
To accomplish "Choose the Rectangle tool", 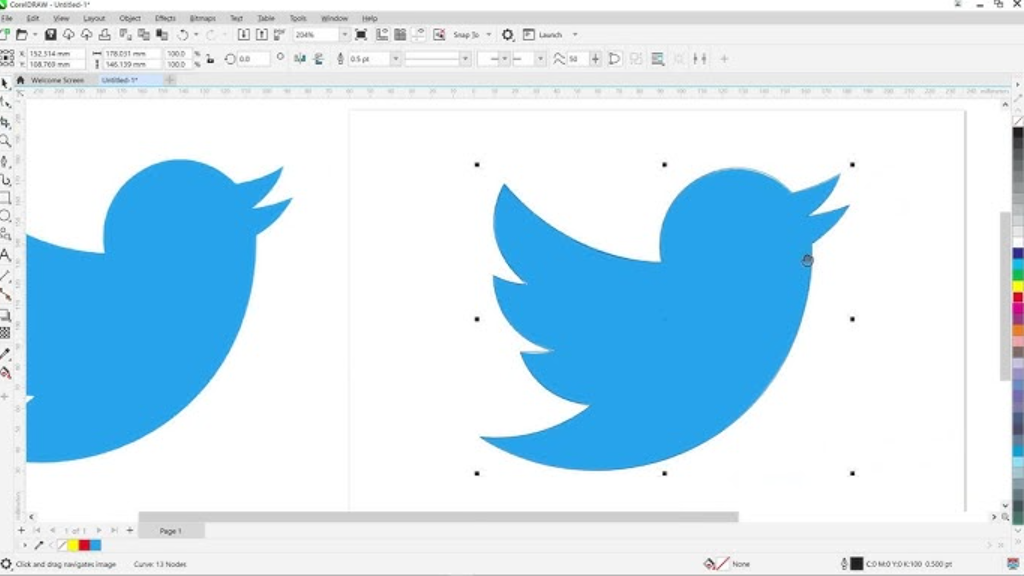I will [x=5, y=198].
